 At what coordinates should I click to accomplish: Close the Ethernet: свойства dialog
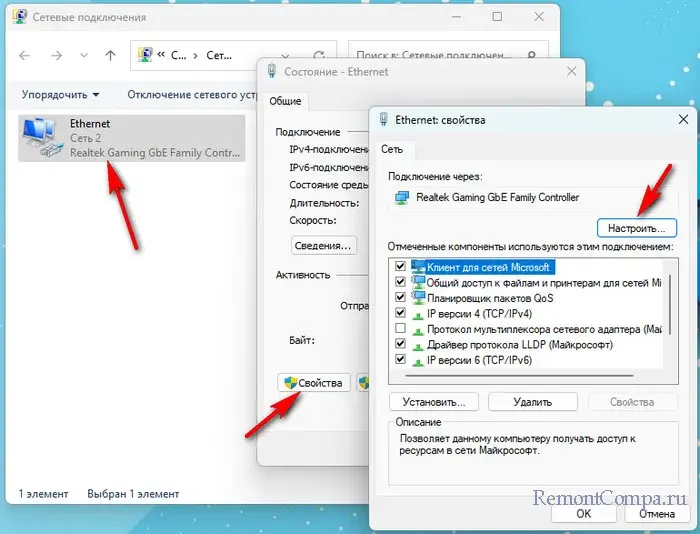[683, 120]
